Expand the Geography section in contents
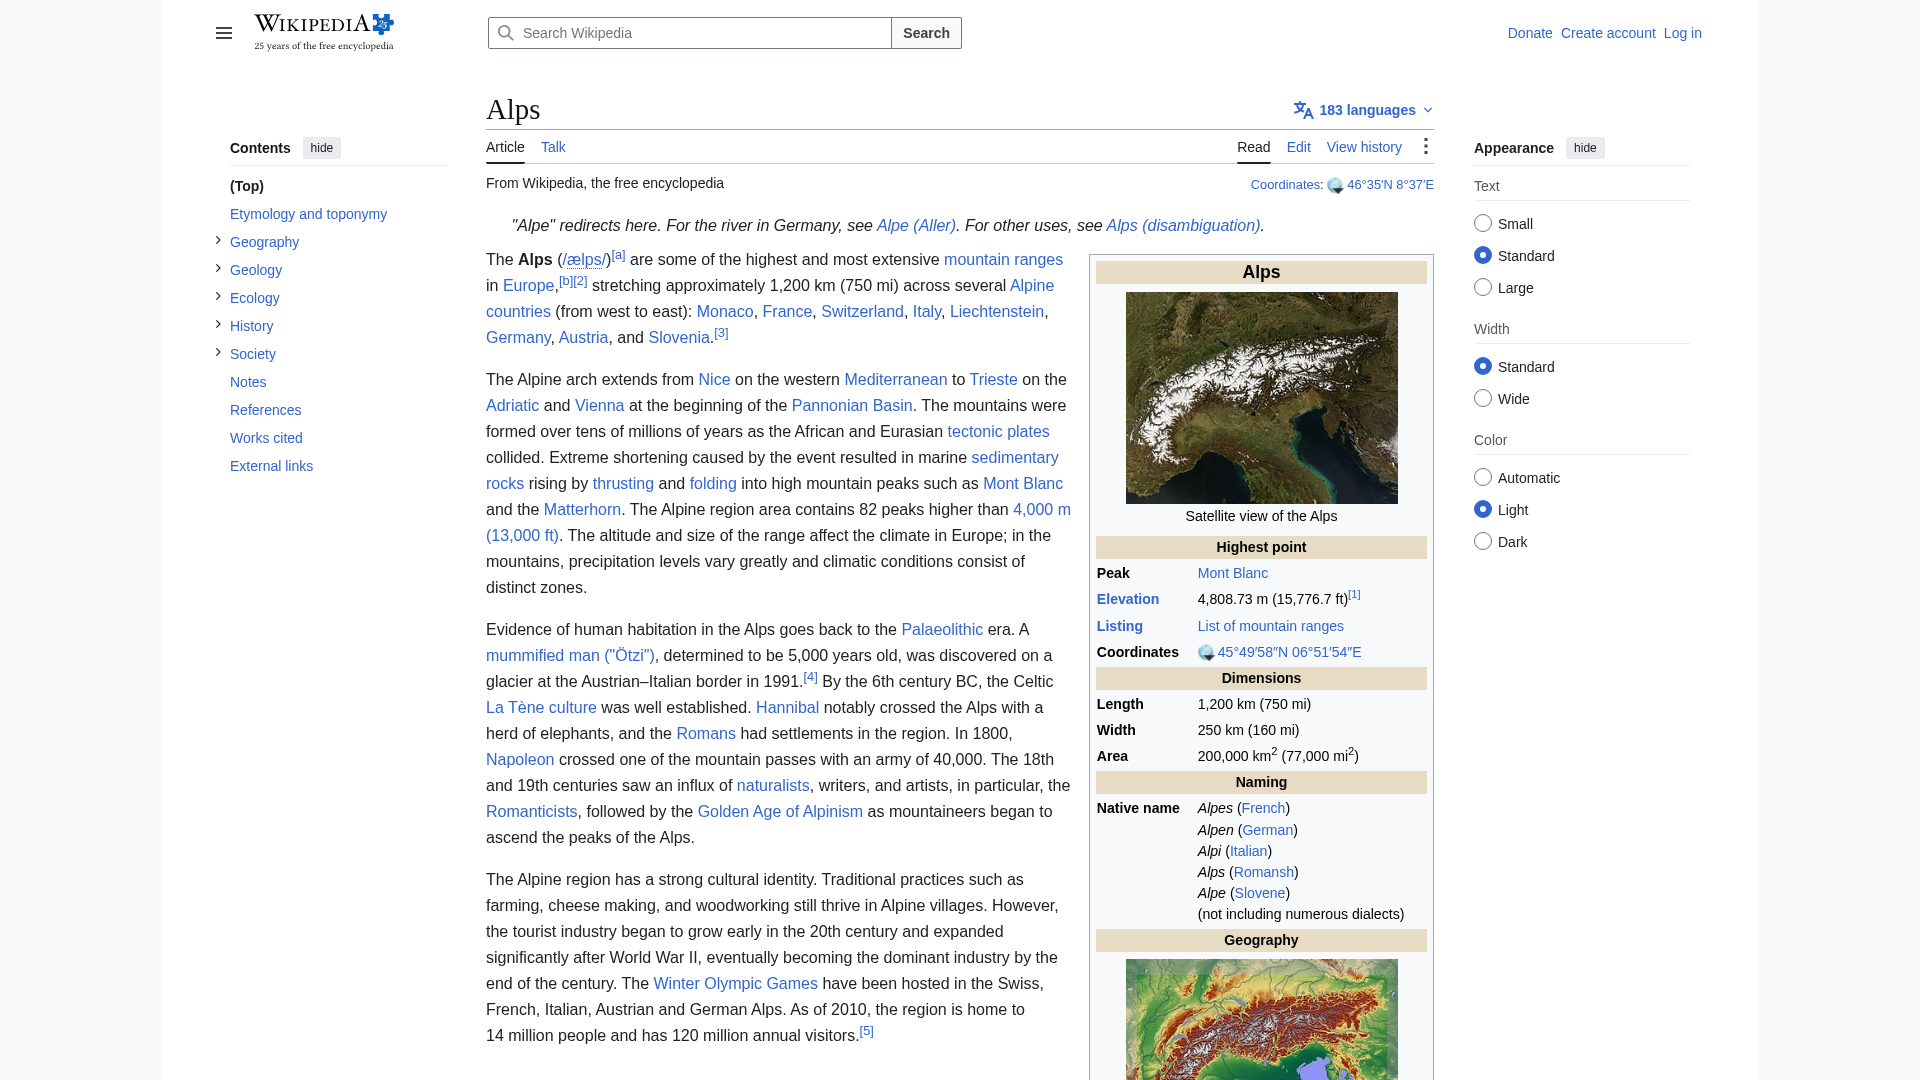1920x1080 pixels. pyautogui.click(x=218, y=240)
